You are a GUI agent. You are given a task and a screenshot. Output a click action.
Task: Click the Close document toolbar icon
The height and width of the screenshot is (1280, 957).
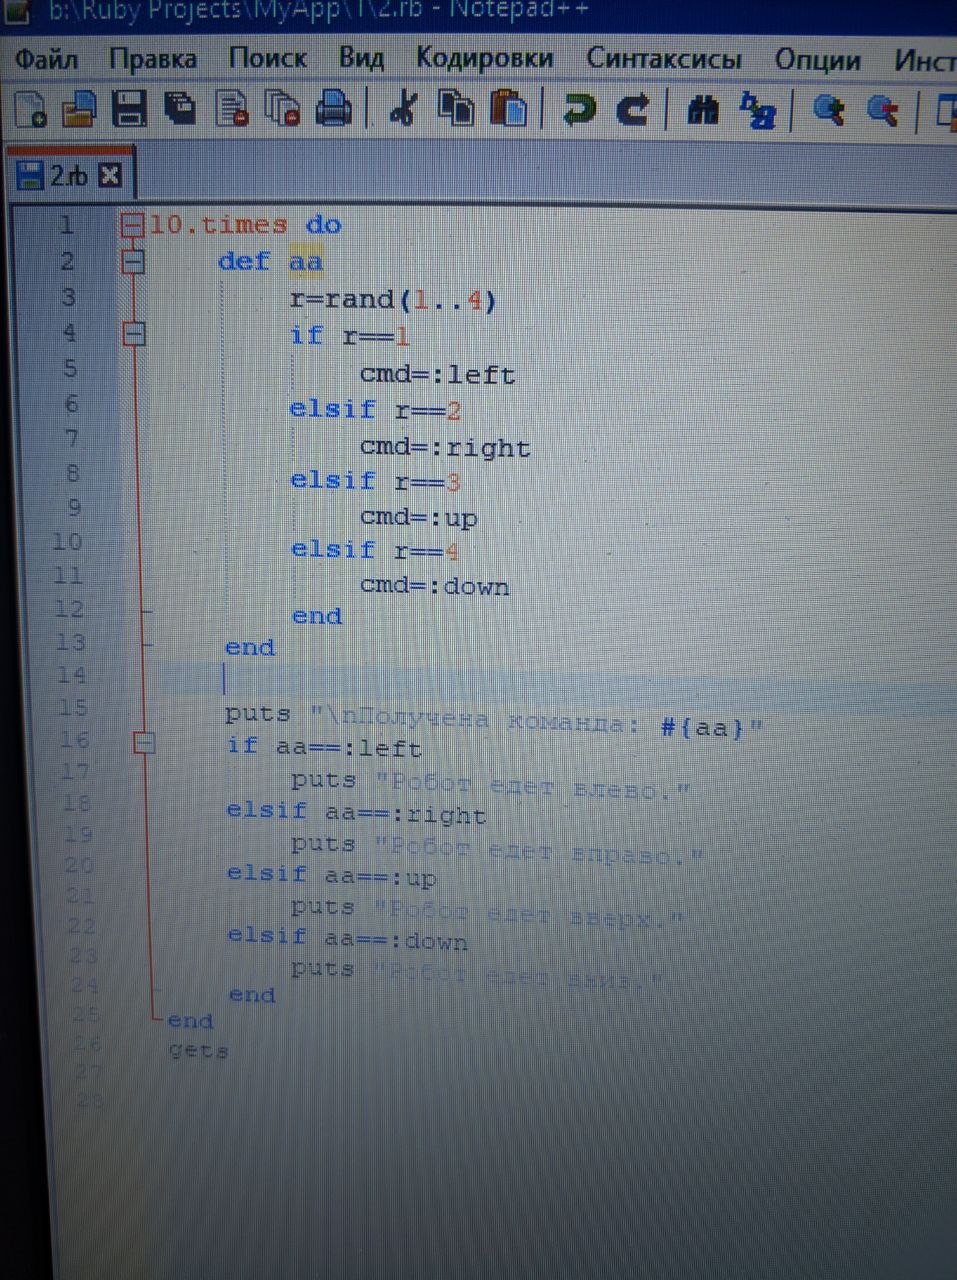233,108
